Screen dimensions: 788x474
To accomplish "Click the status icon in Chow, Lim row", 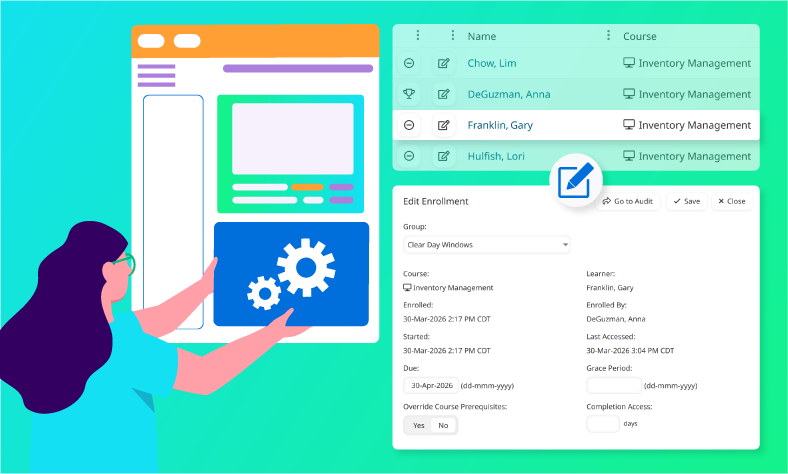I will (409, 63).
